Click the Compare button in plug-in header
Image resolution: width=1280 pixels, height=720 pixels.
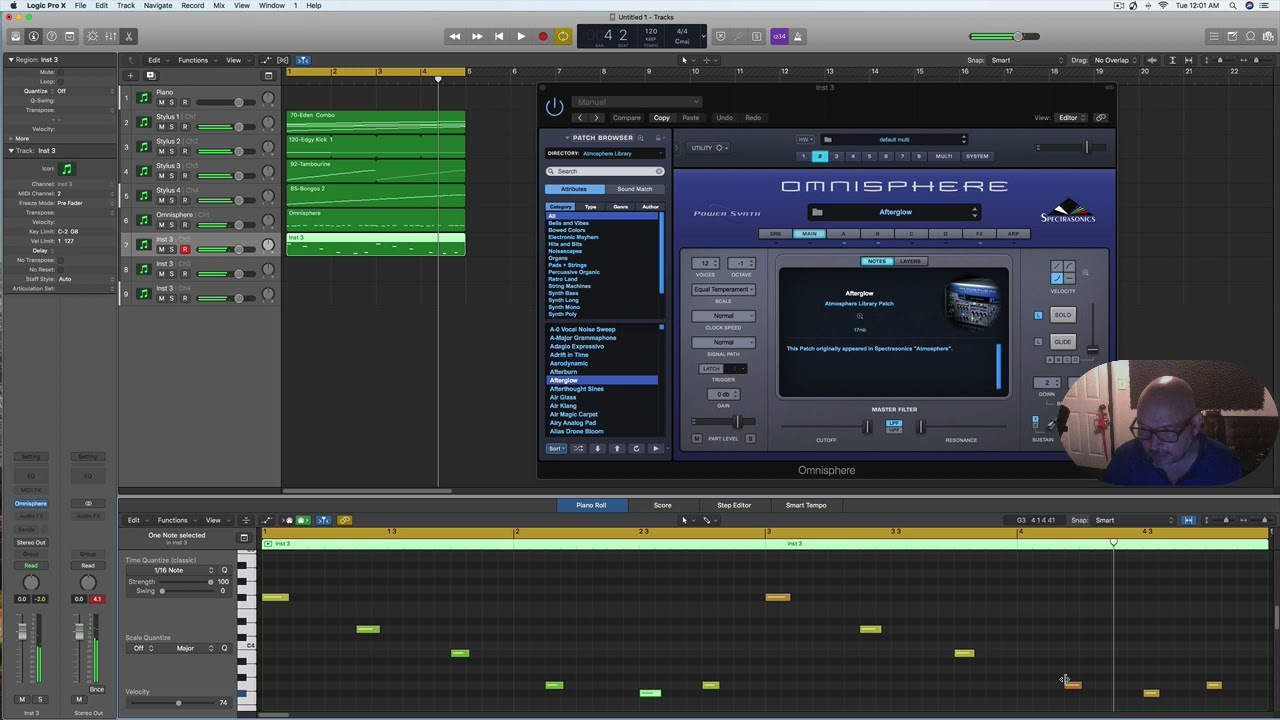coord(626,118)
